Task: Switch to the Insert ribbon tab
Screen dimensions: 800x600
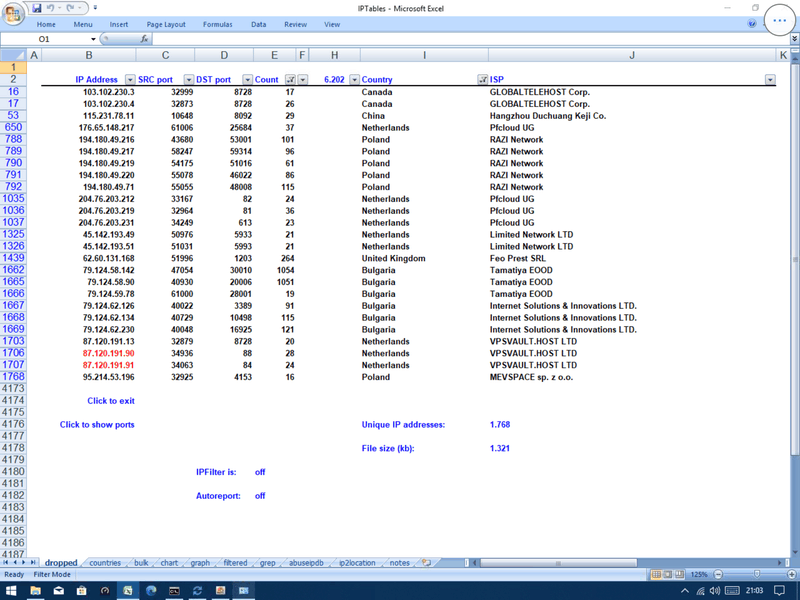Action: click(119, 24)
